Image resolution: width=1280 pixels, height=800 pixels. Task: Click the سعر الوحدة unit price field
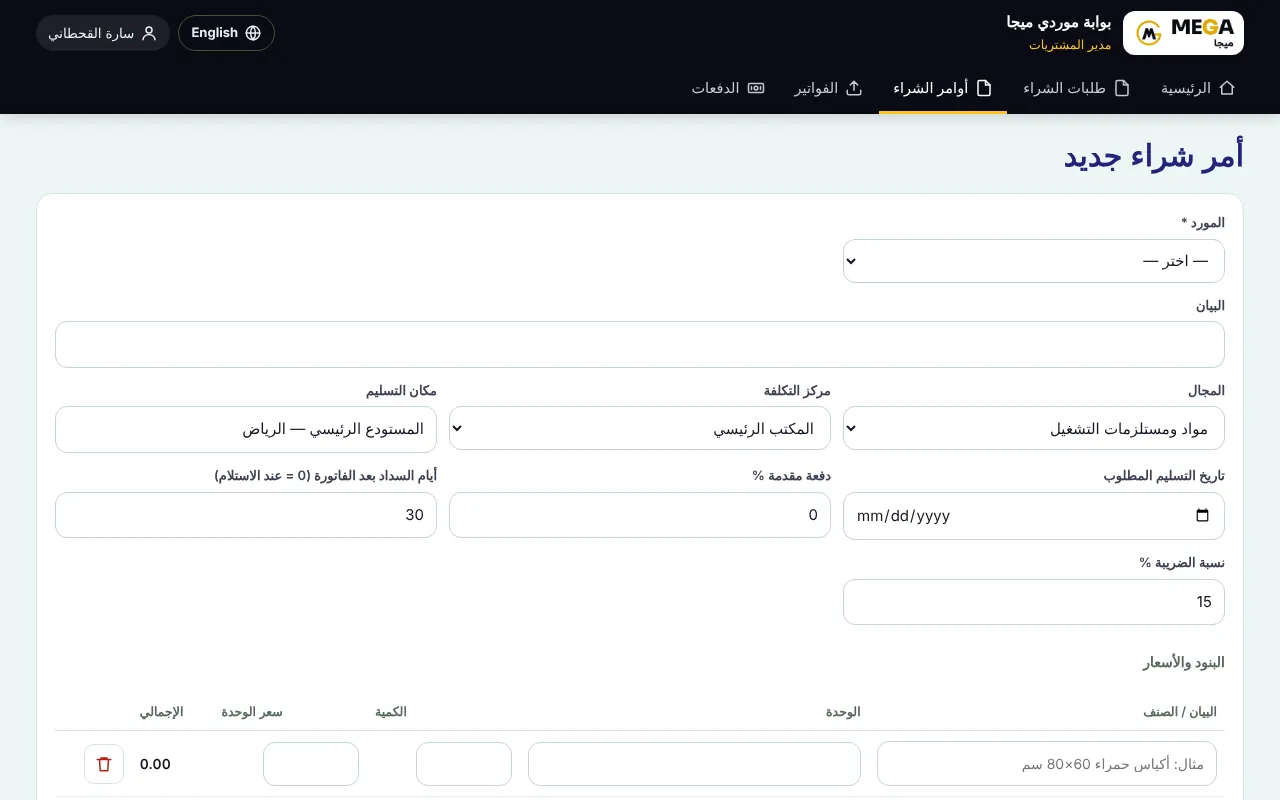point(311,764)
